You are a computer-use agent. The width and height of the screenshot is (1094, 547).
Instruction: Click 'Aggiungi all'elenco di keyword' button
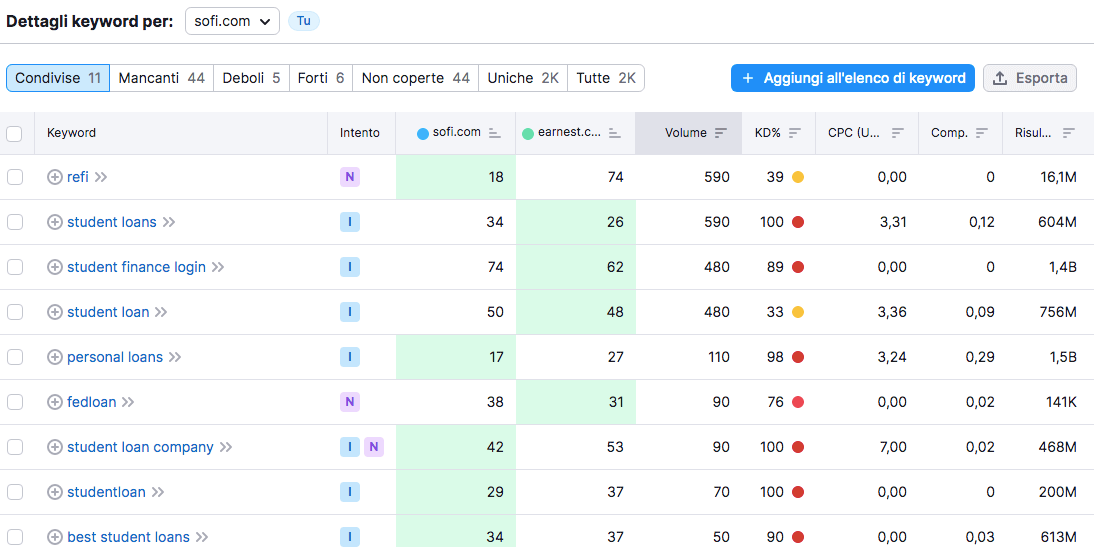[853, 78]
